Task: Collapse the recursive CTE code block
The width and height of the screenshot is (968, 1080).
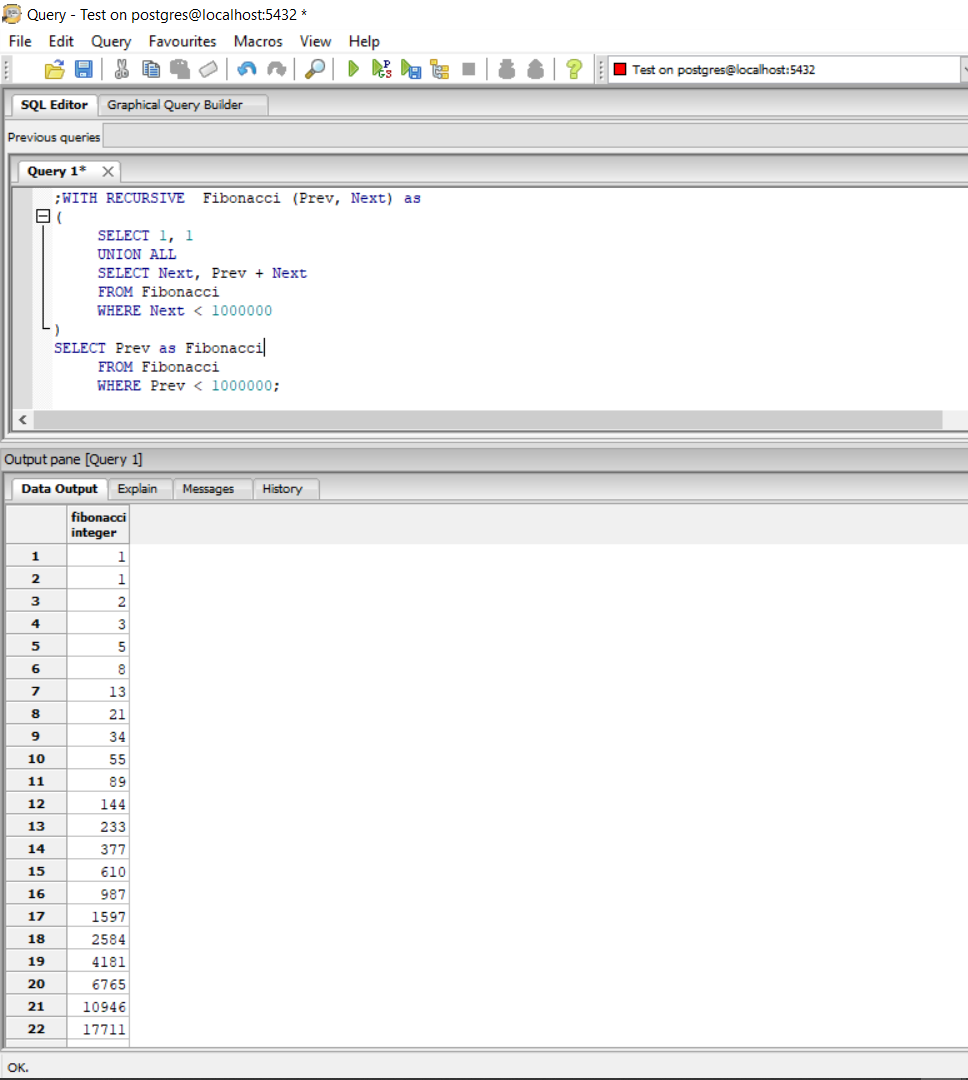Action: pos(42,216)
